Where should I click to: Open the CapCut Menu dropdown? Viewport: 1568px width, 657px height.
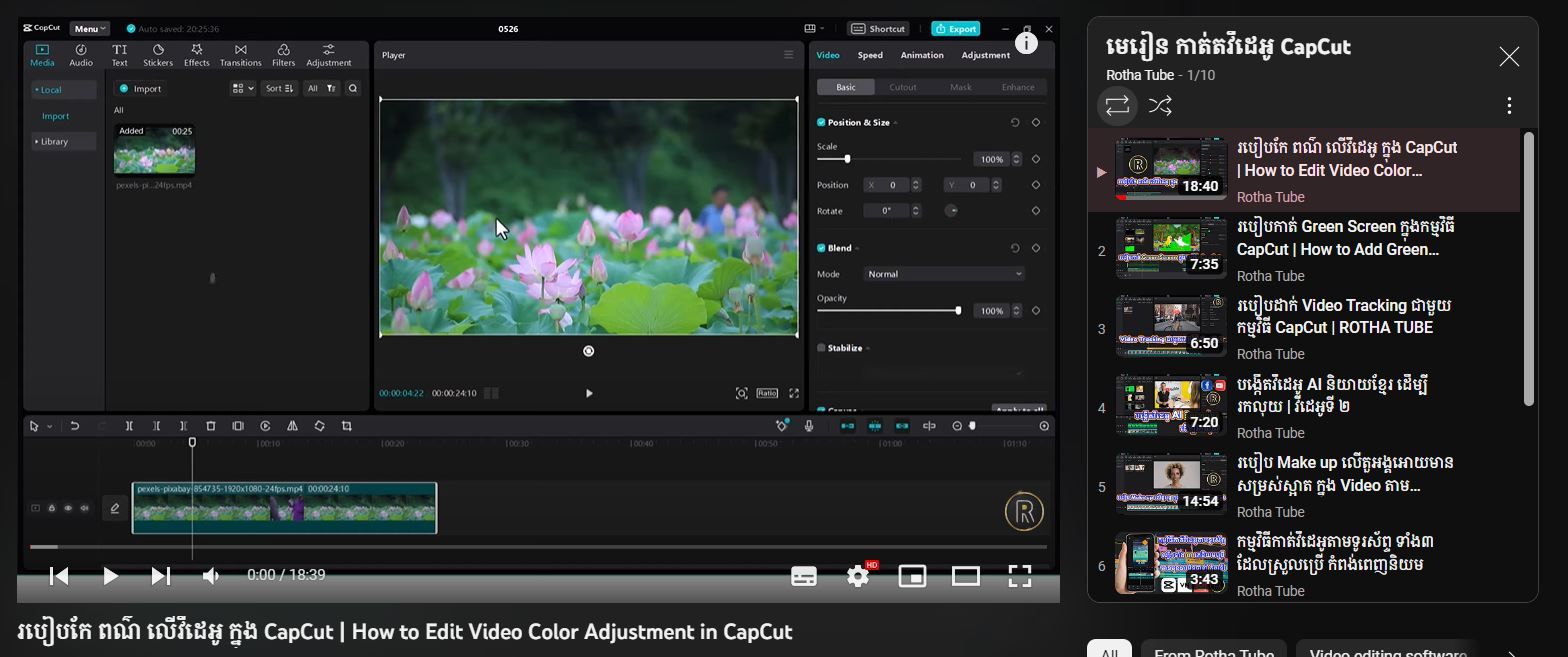[x=90, y=29]
